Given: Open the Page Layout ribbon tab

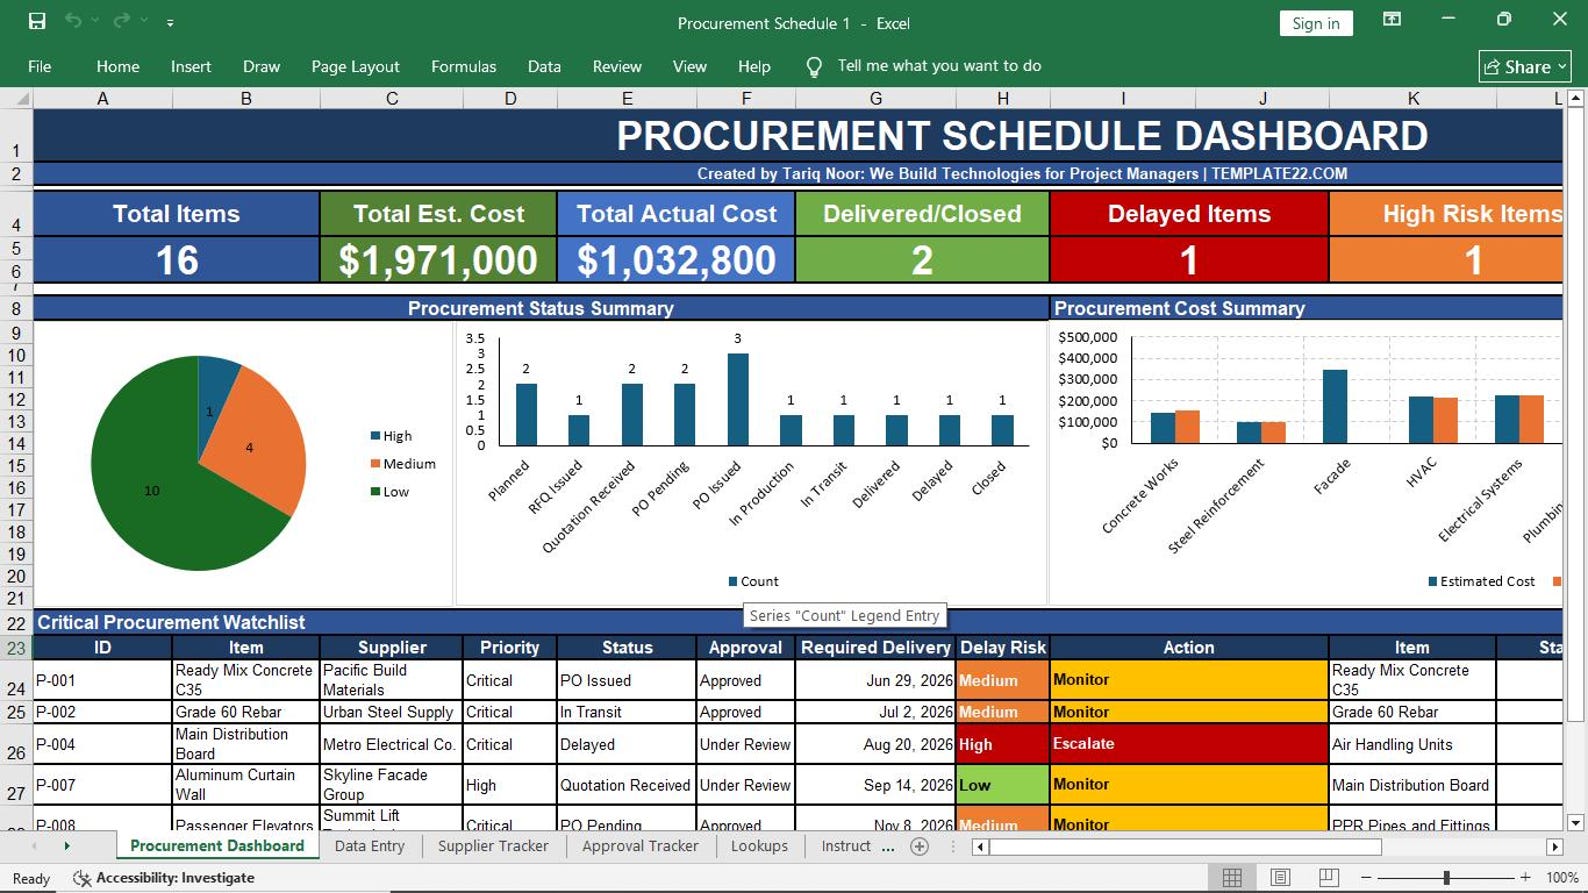Looking at the screenshot, I should coord(355,67).
